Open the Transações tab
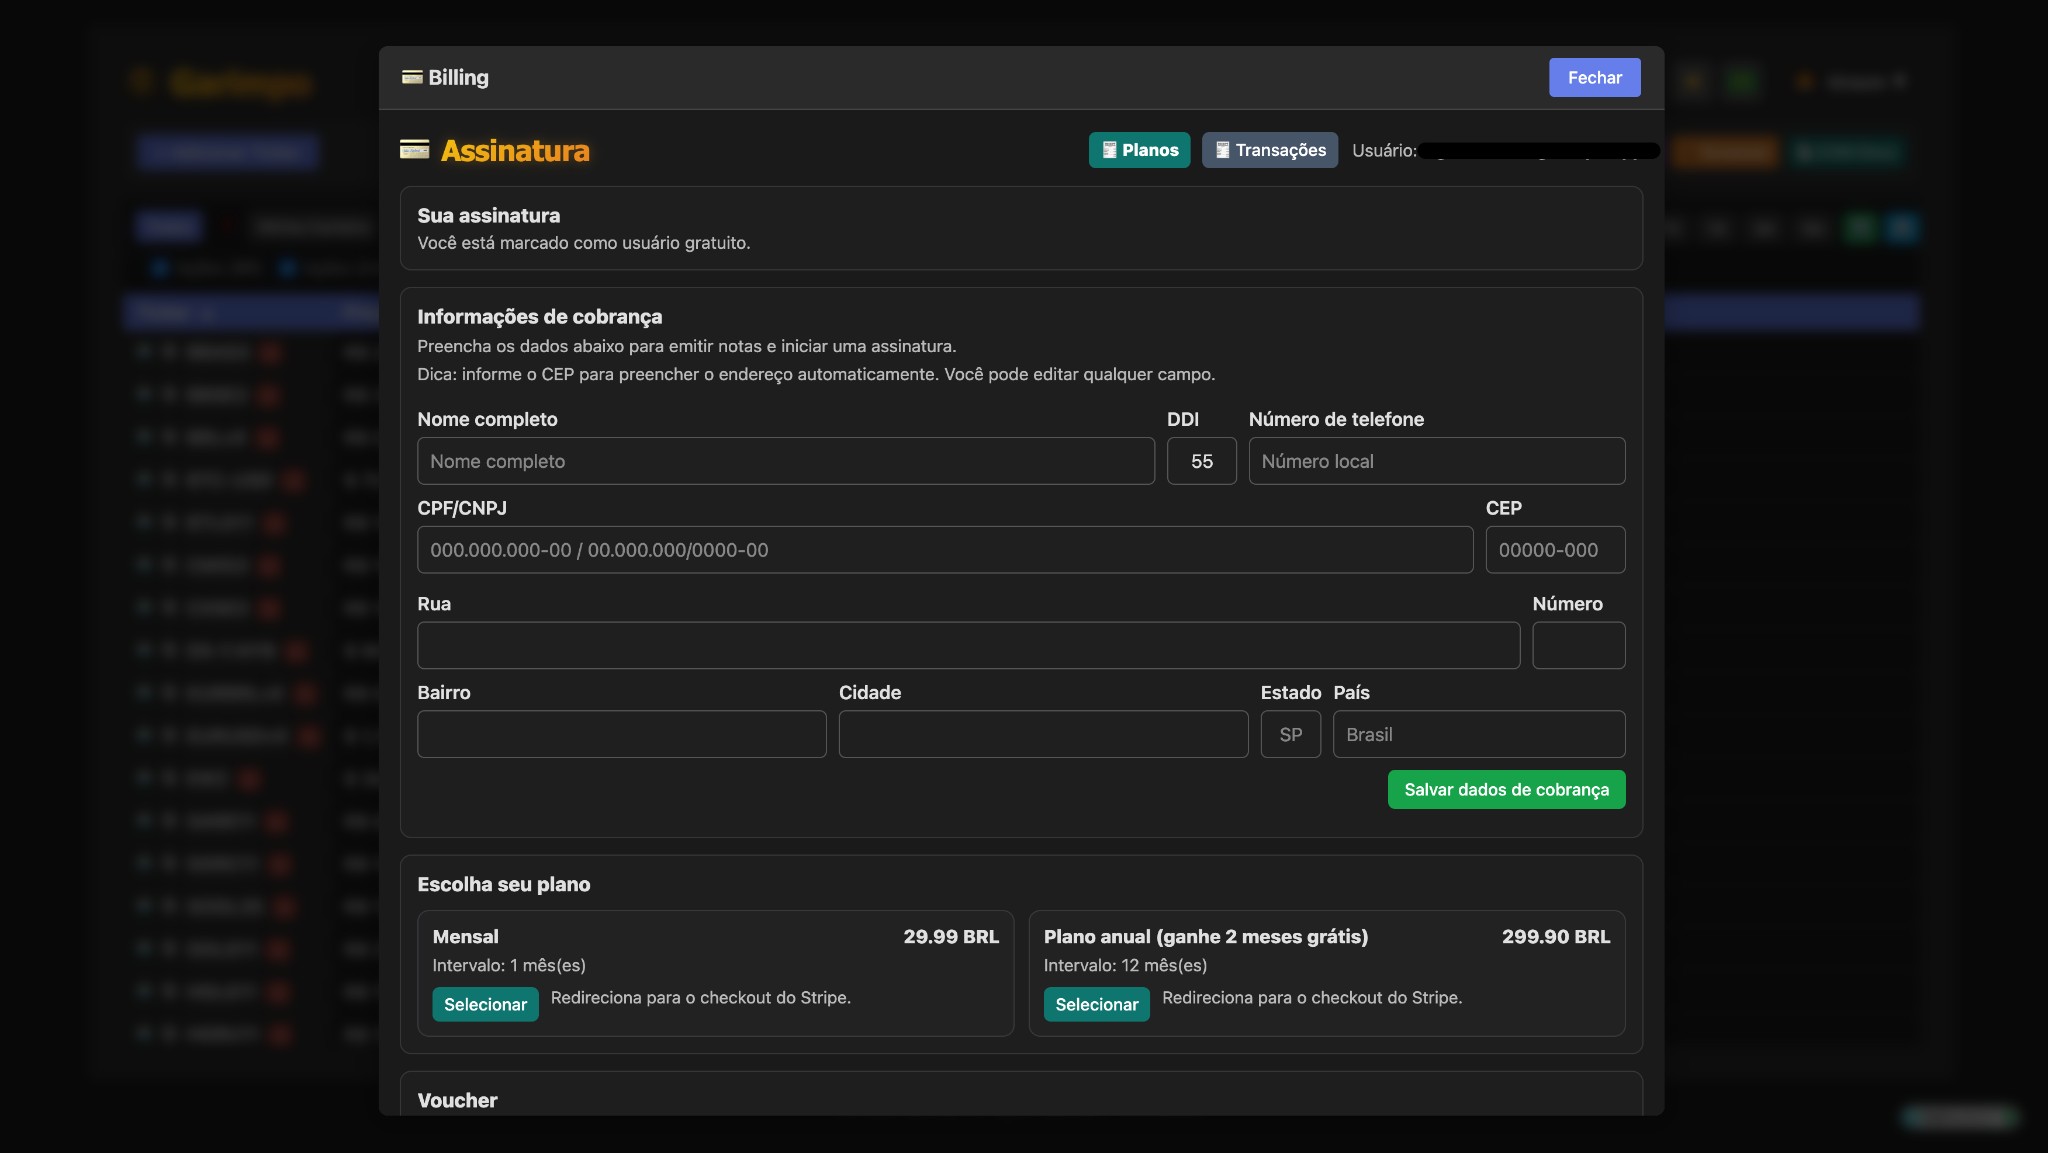Image resolution: width=2048 pixels, height=1153 pixels. (1269, 150)
